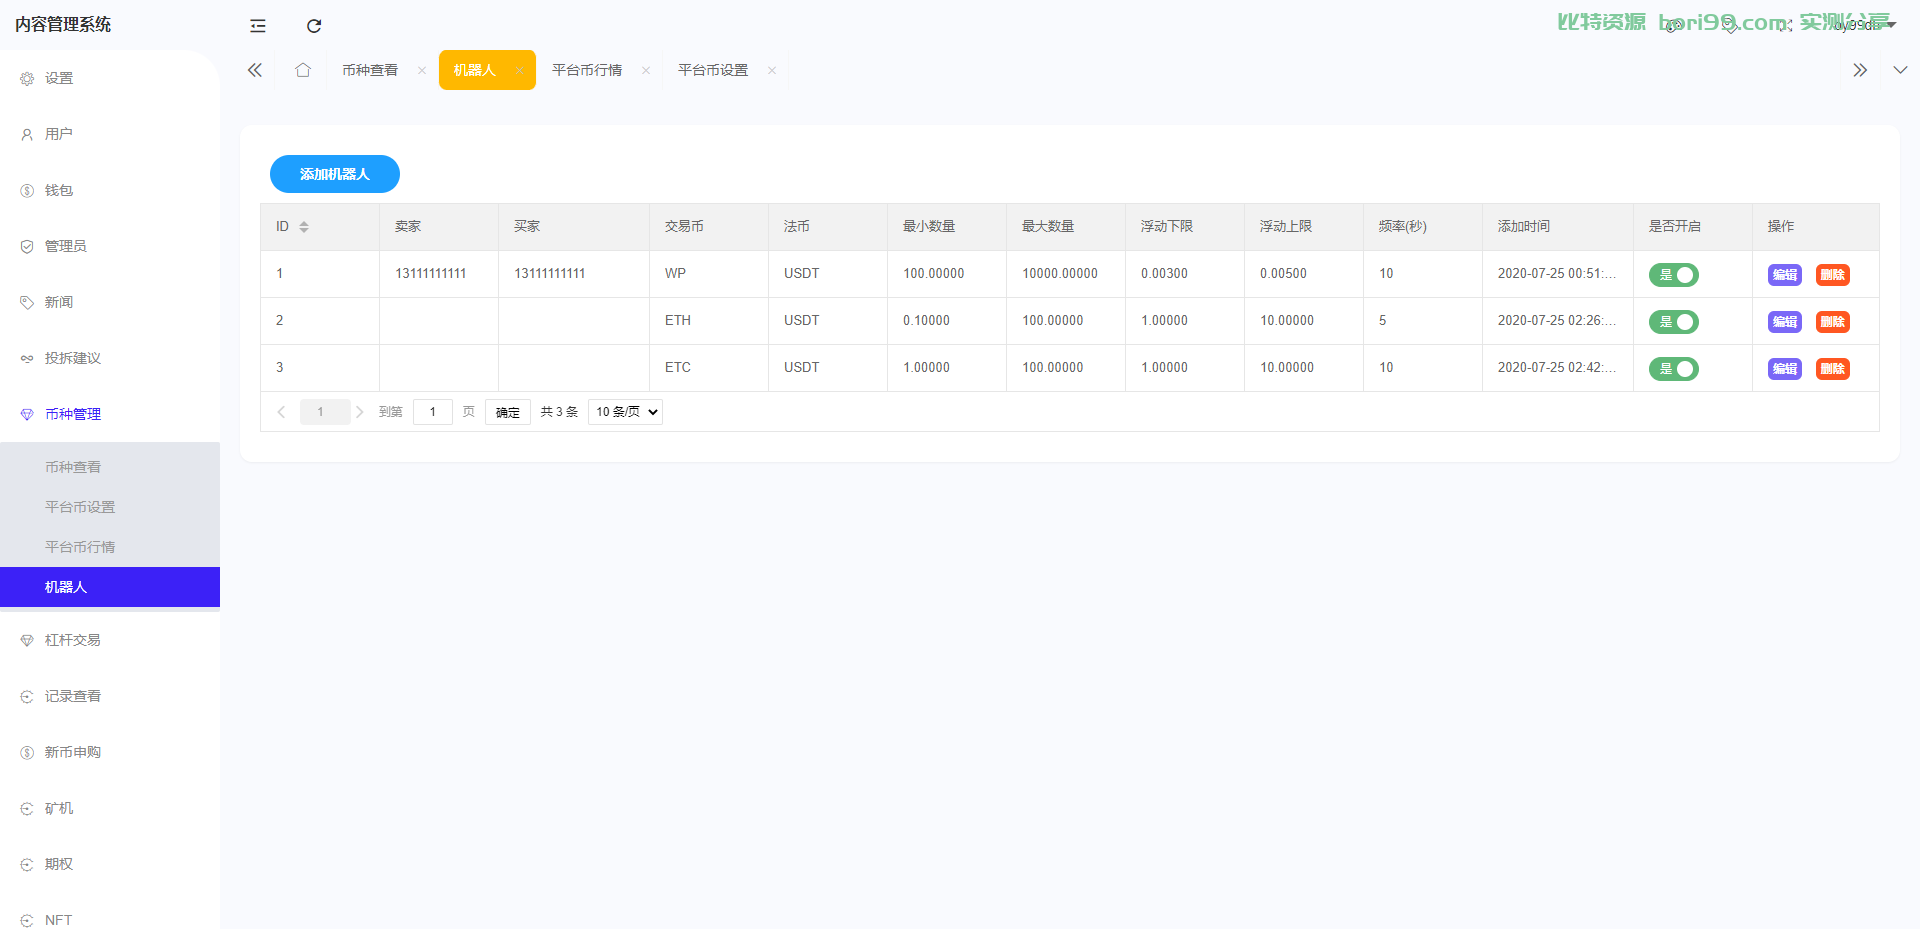
Task: Click the icon beside 期权
Action: tap(27, 864)
